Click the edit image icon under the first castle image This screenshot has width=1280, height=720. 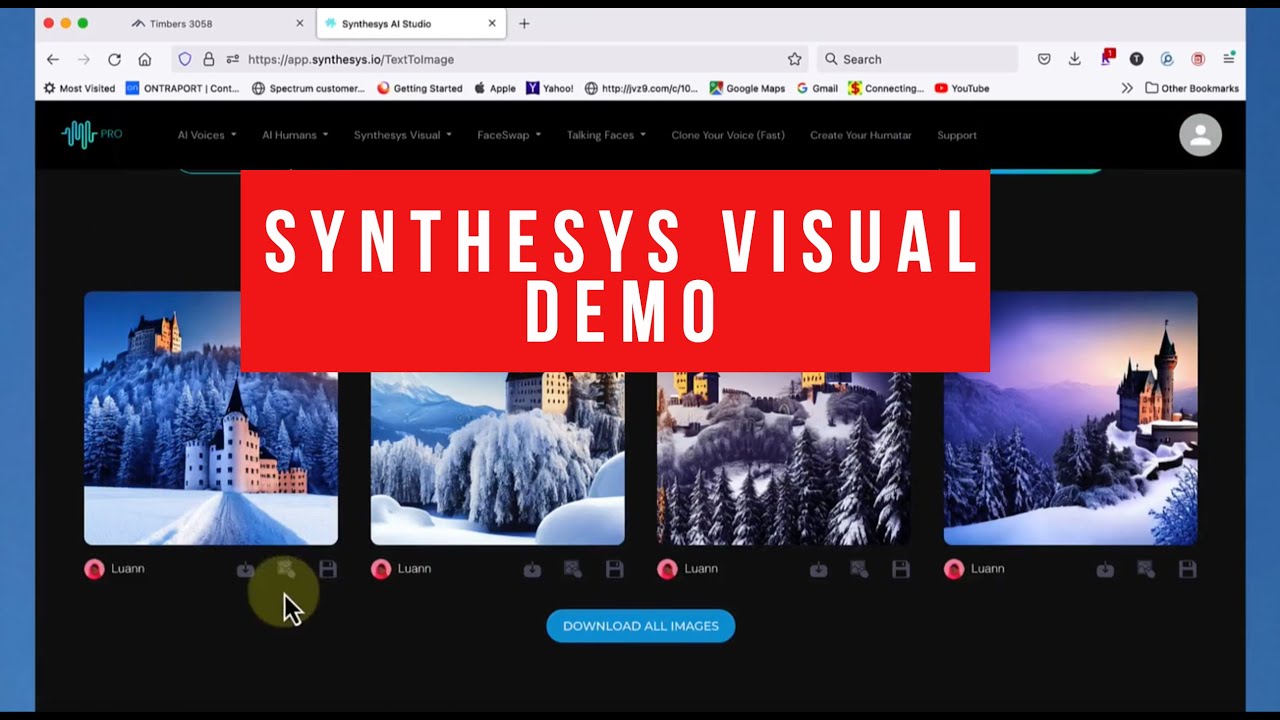[286, 569]
